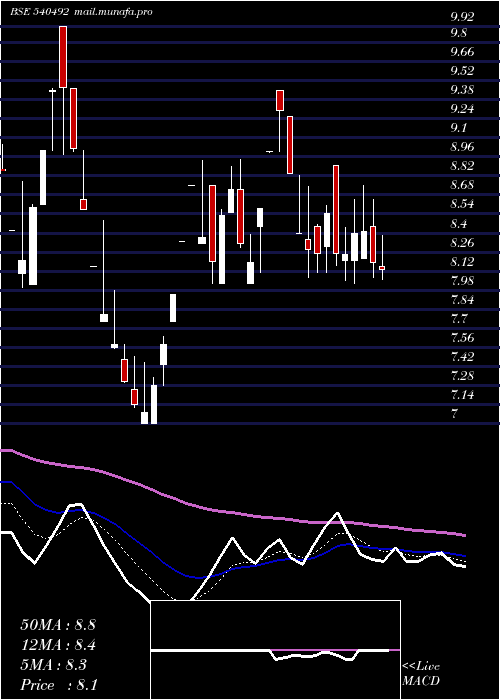Click the Price : 8.1 readout
Screen dimensions: 500x700
[59, 685]
